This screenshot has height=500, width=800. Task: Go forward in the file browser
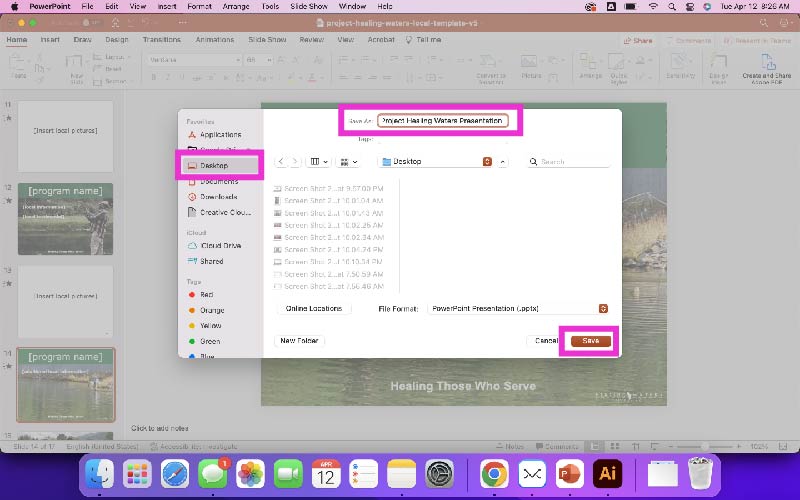[295, 162]
